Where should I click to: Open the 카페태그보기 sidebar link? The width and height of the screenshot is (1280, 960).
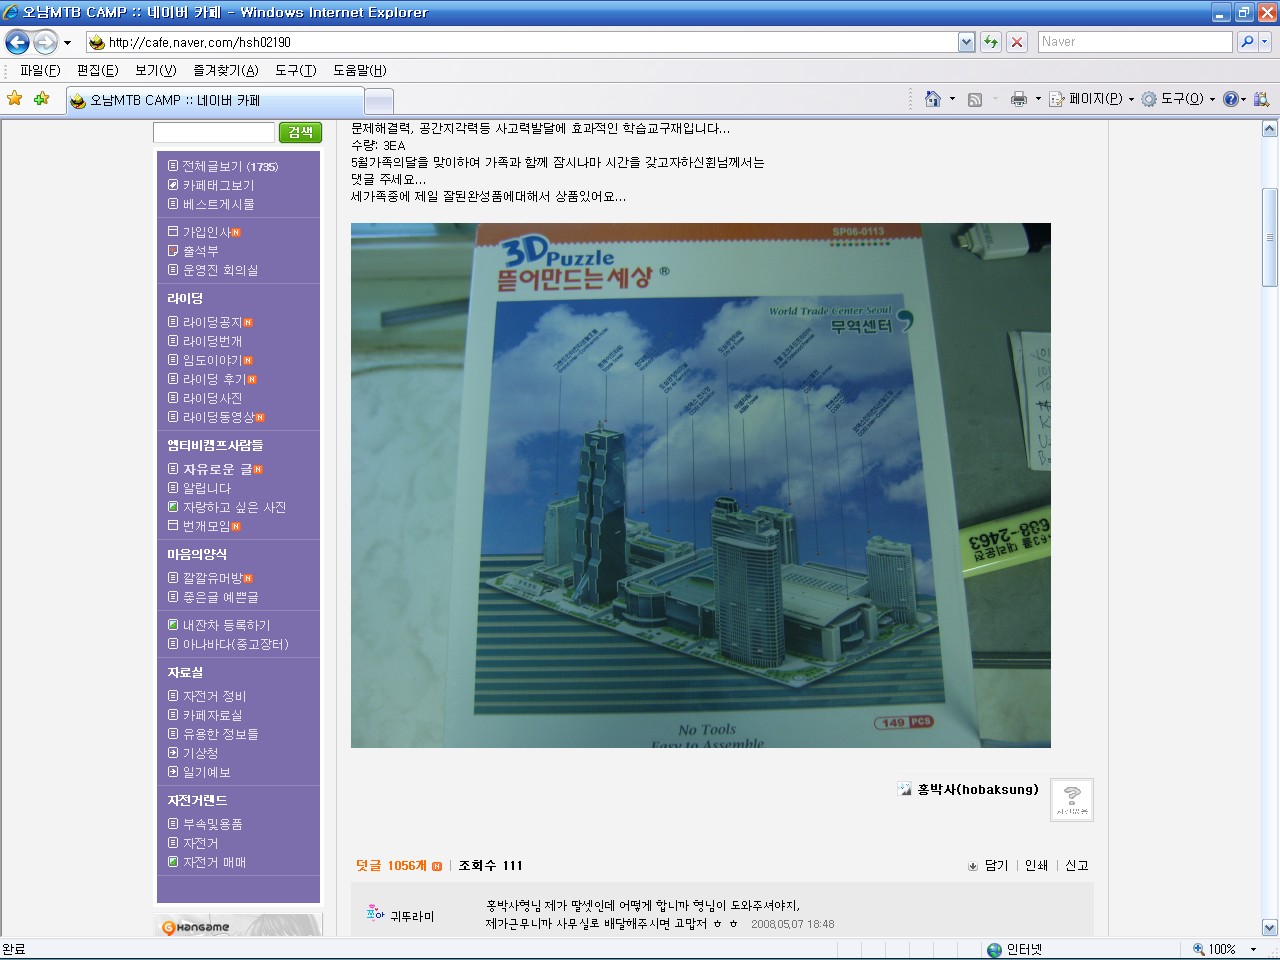pyautogui.click(x=217, y=185)
